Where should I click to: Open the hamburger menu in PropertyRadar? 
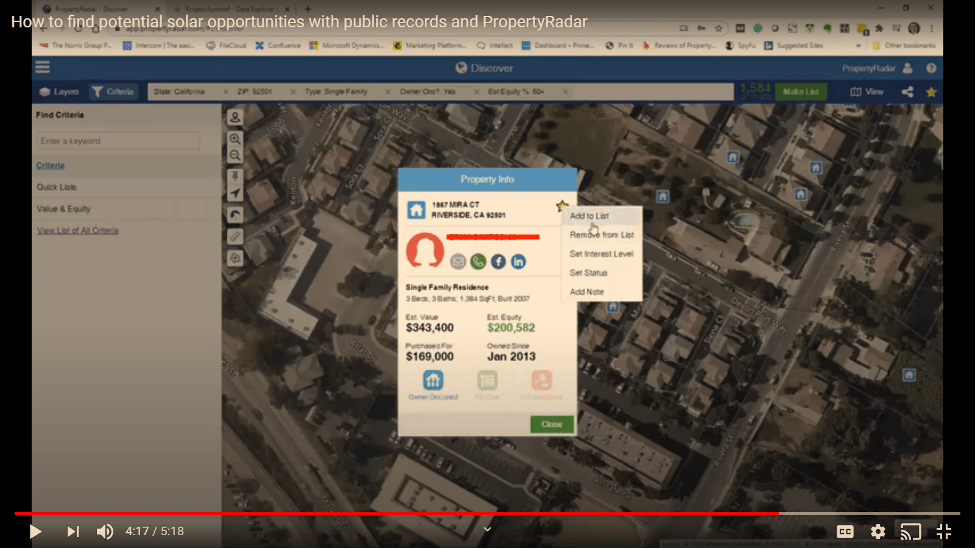coord(42,67)
